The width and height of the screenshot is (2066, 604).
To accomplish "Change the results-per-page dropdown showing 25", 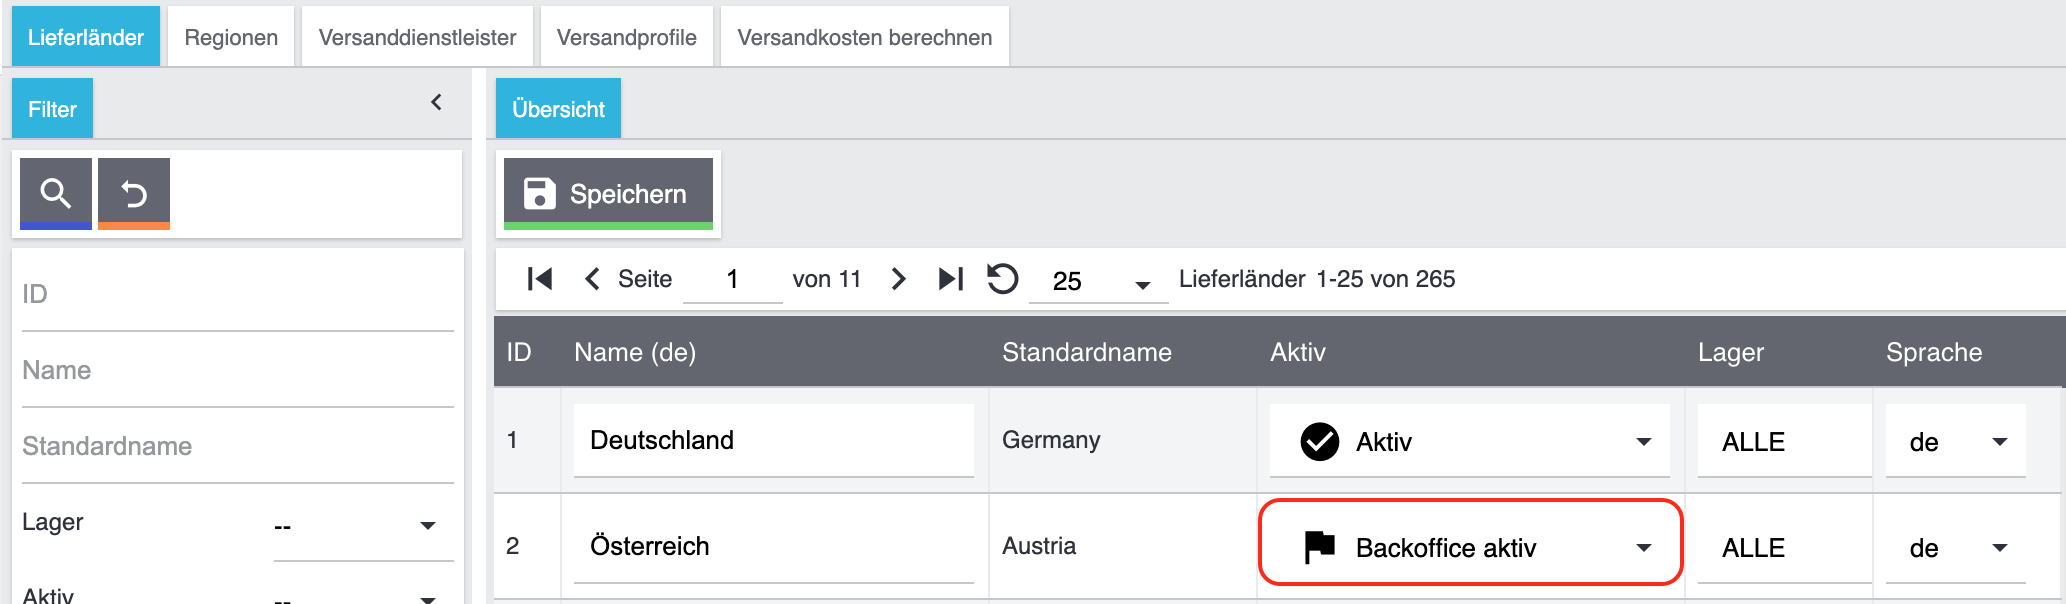I will coord(1100,281).
